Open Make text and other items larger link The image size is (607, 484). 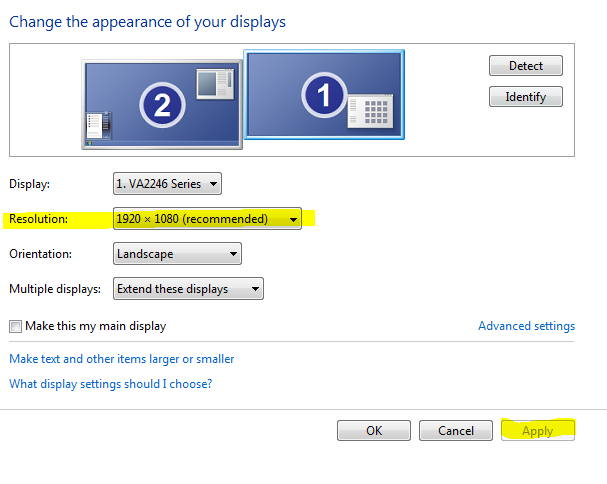[121, 359]
